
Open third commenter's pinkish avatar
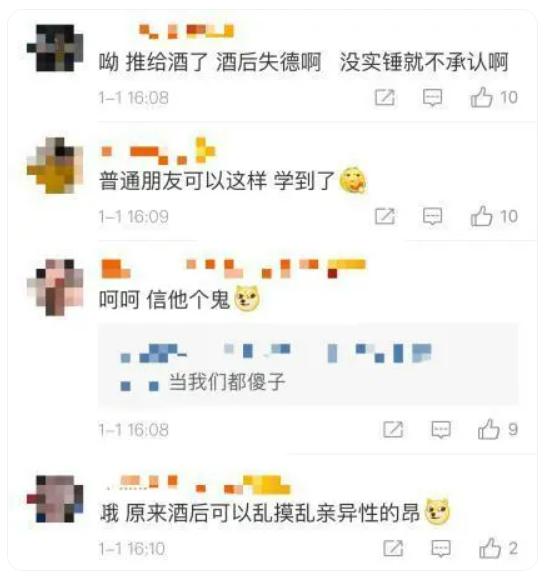pos(55,287)
